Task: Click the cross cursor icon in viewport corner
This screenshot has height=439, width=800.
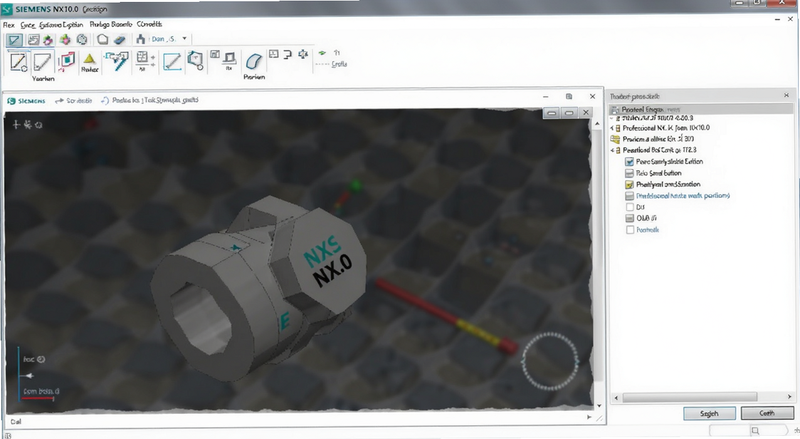Action: coord(16,124)
